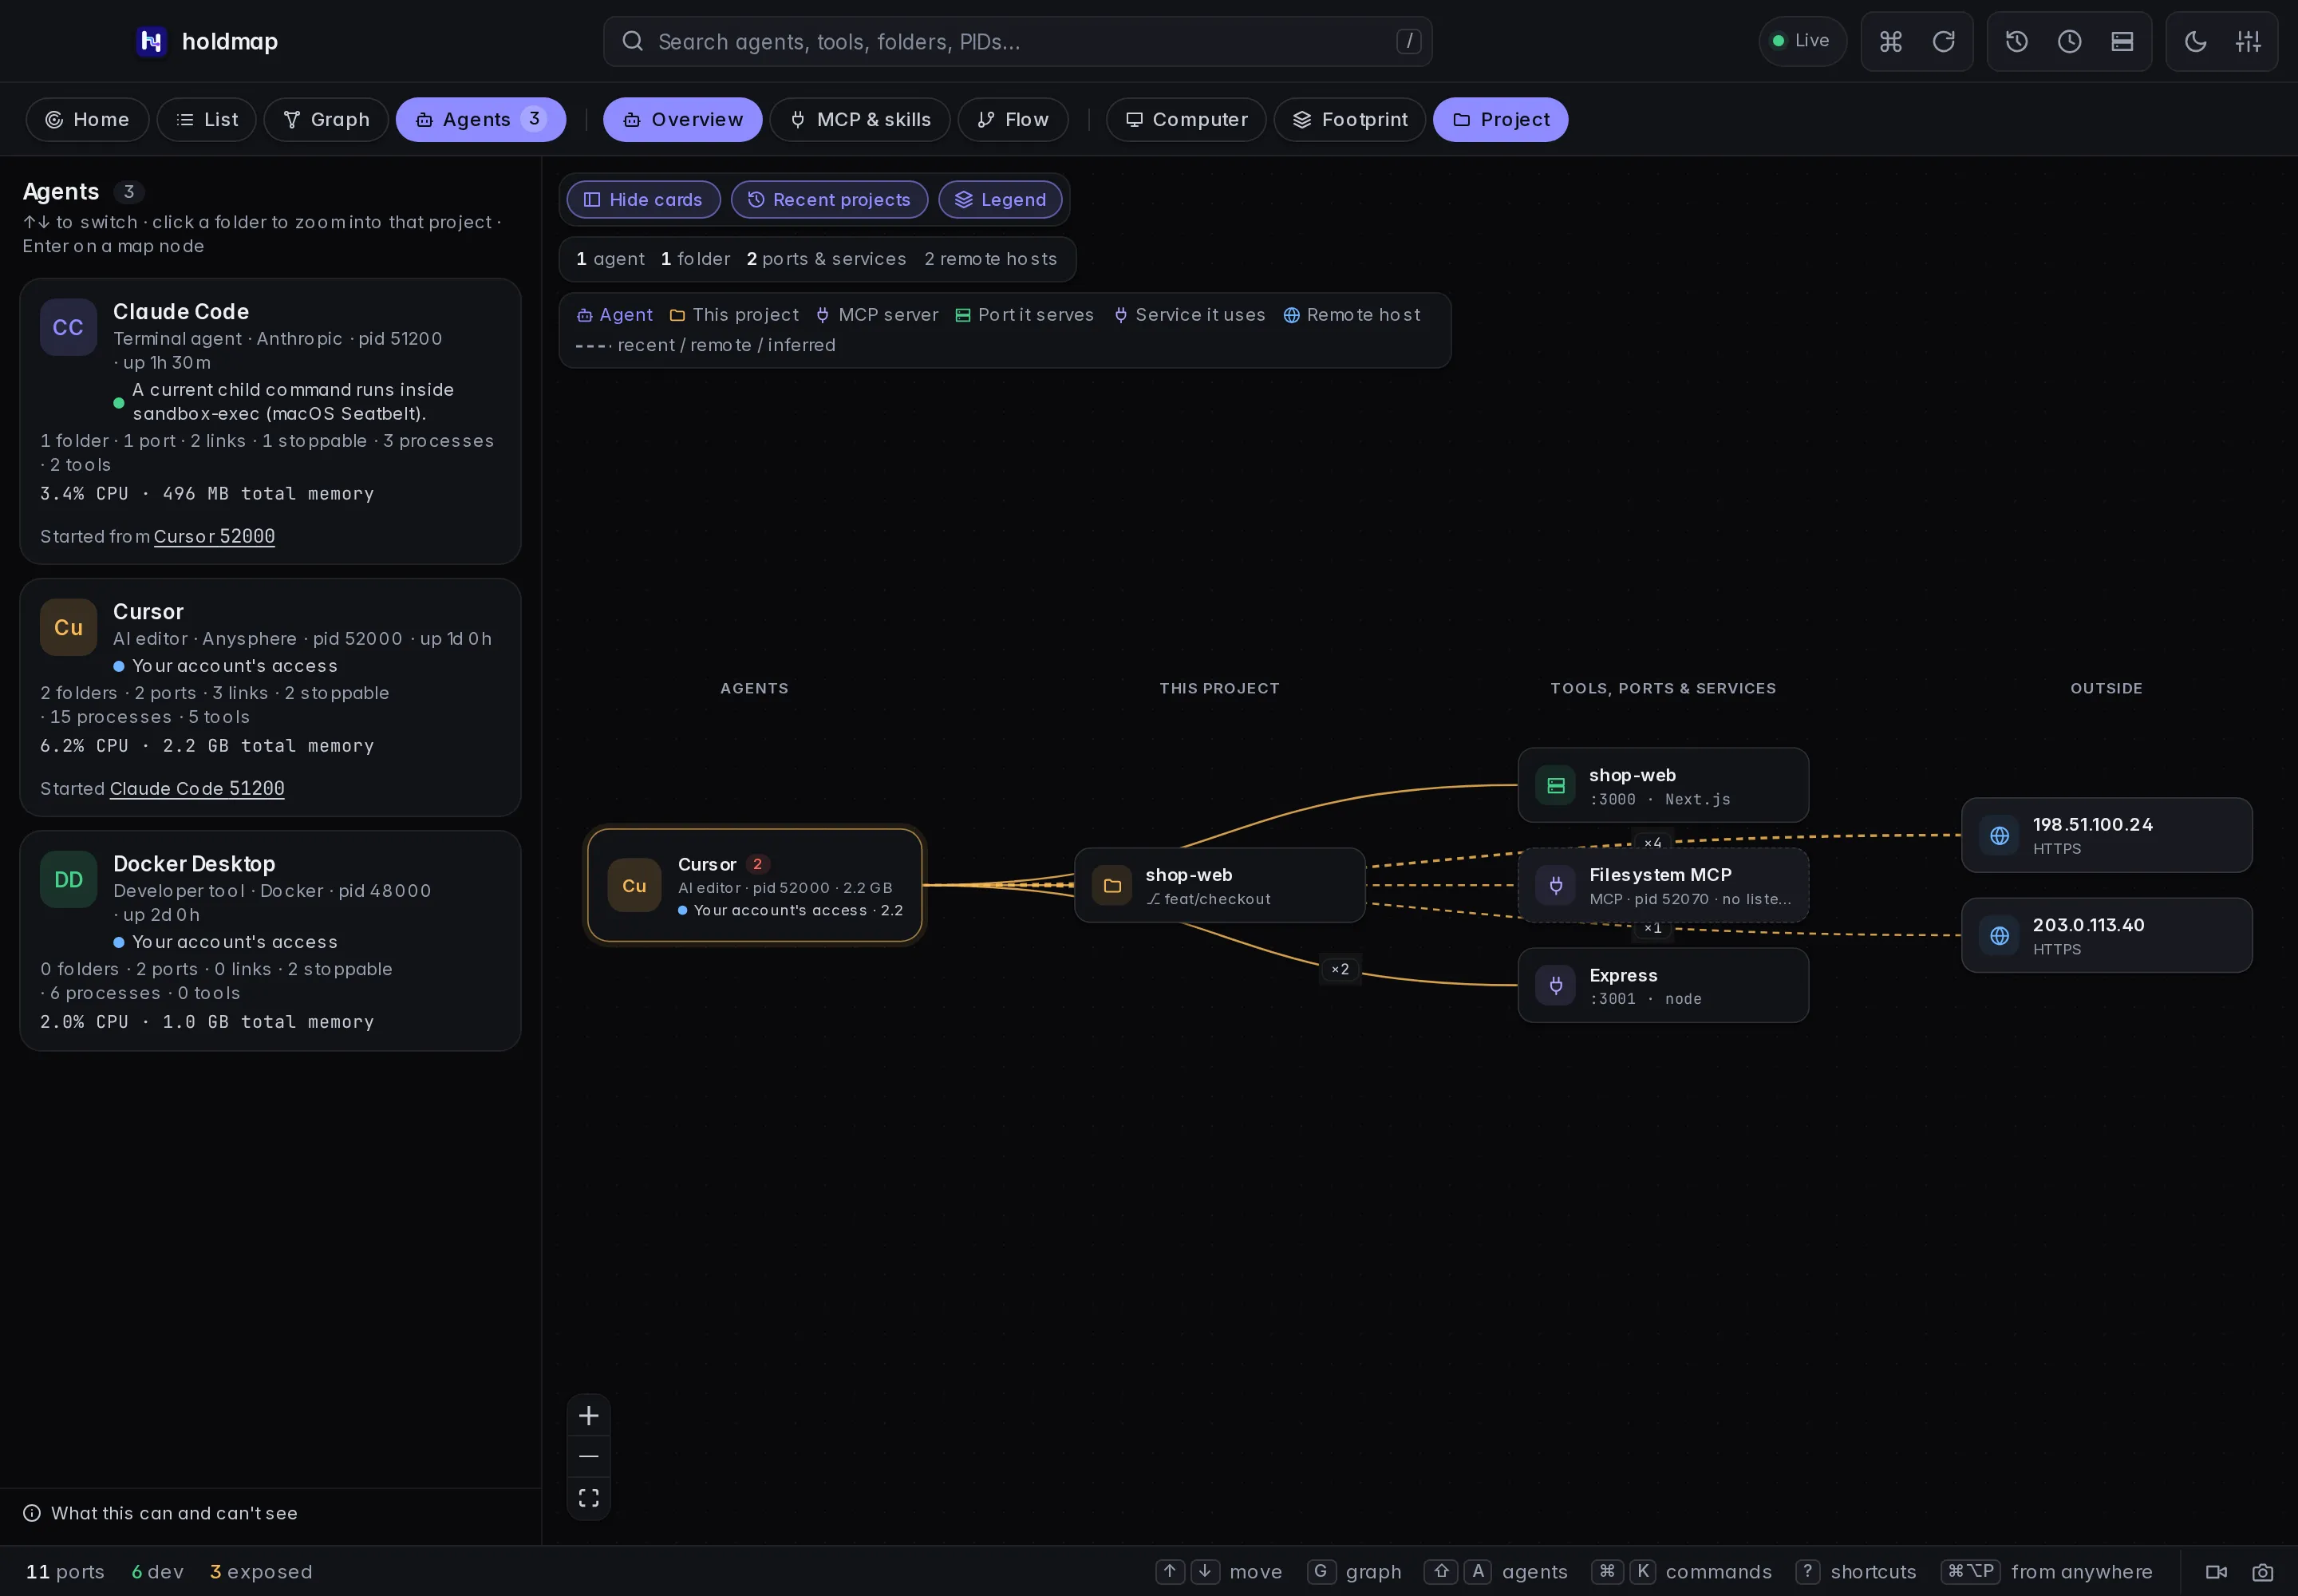Open Recent projects
Viewport: 2298px width, 1596px height.
click(x=829, y=199)
